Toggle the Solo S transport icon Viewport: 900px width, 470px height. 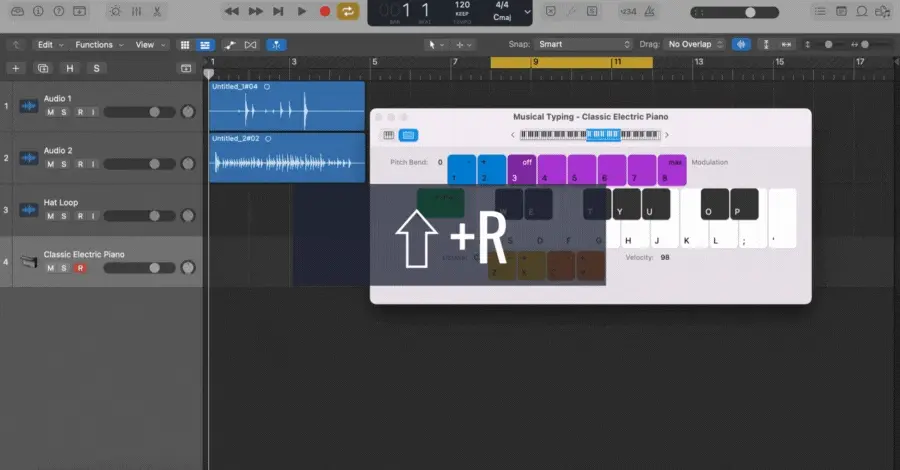pyautogui.click(x=592, y=11)
